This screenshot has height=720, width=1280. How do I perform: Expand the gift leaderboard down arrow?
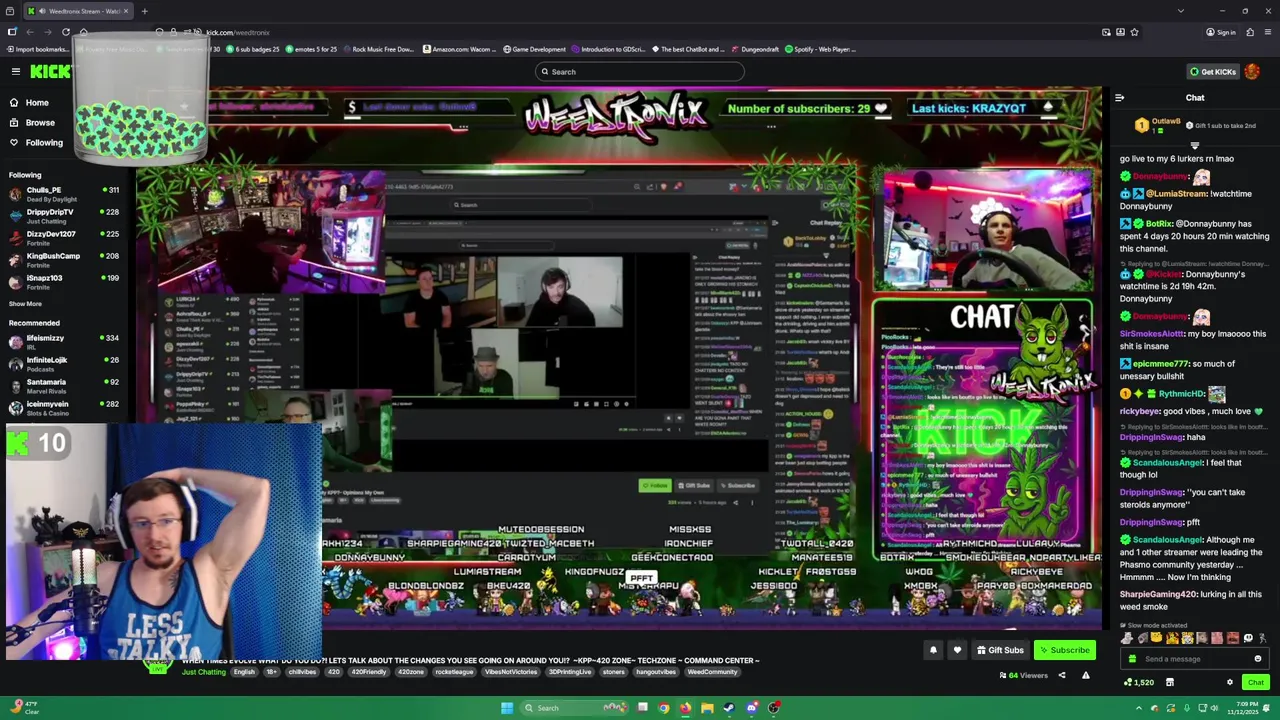(x=1194, y=146)
